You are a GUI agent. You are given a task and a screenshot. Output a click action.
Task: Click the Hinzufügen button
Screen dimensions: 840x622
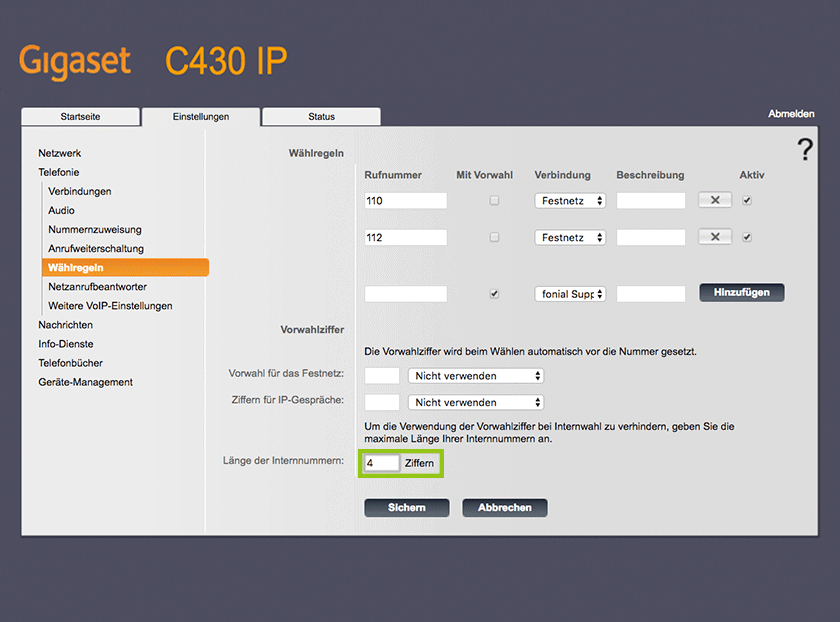pyautogui.click(x=741, y=293)
